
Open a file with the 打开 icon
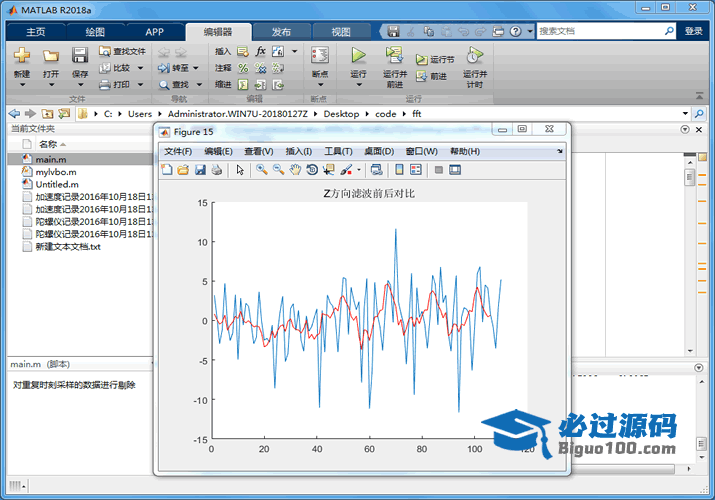(51, 56)
